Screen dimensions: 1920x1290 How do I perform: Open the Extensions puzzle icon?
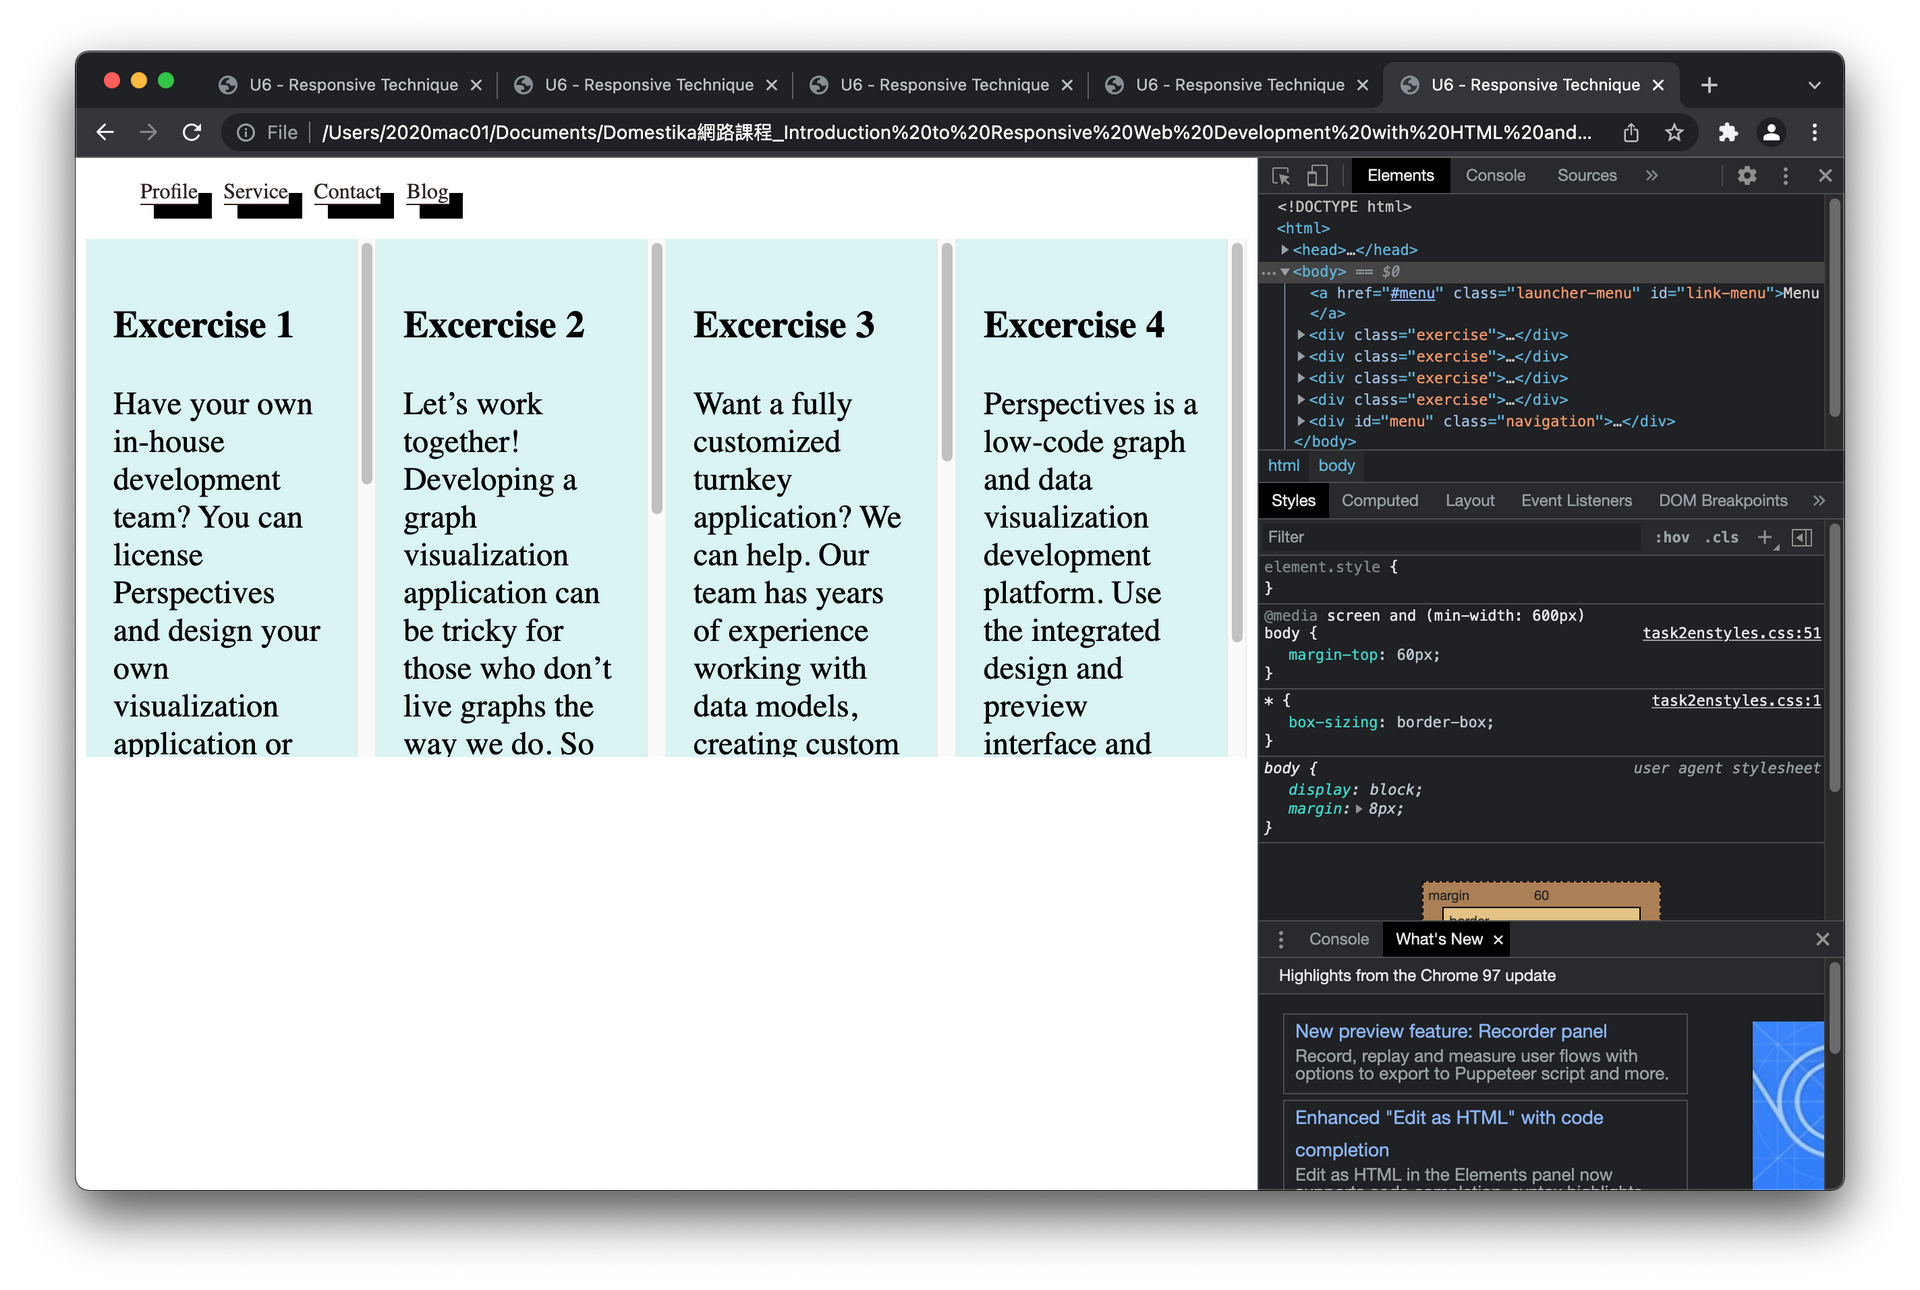pos(1728,132)
